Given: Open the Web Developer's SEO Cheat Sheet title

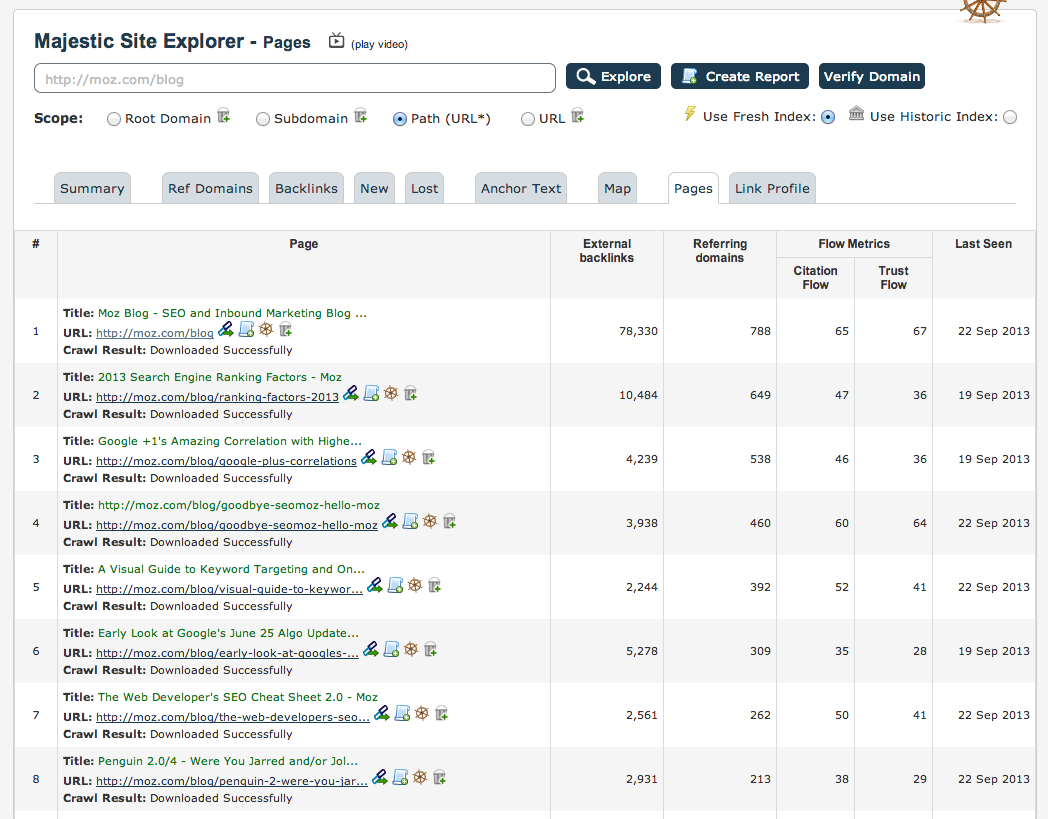Looking at the screenshot, I should [x=238, y=697].
